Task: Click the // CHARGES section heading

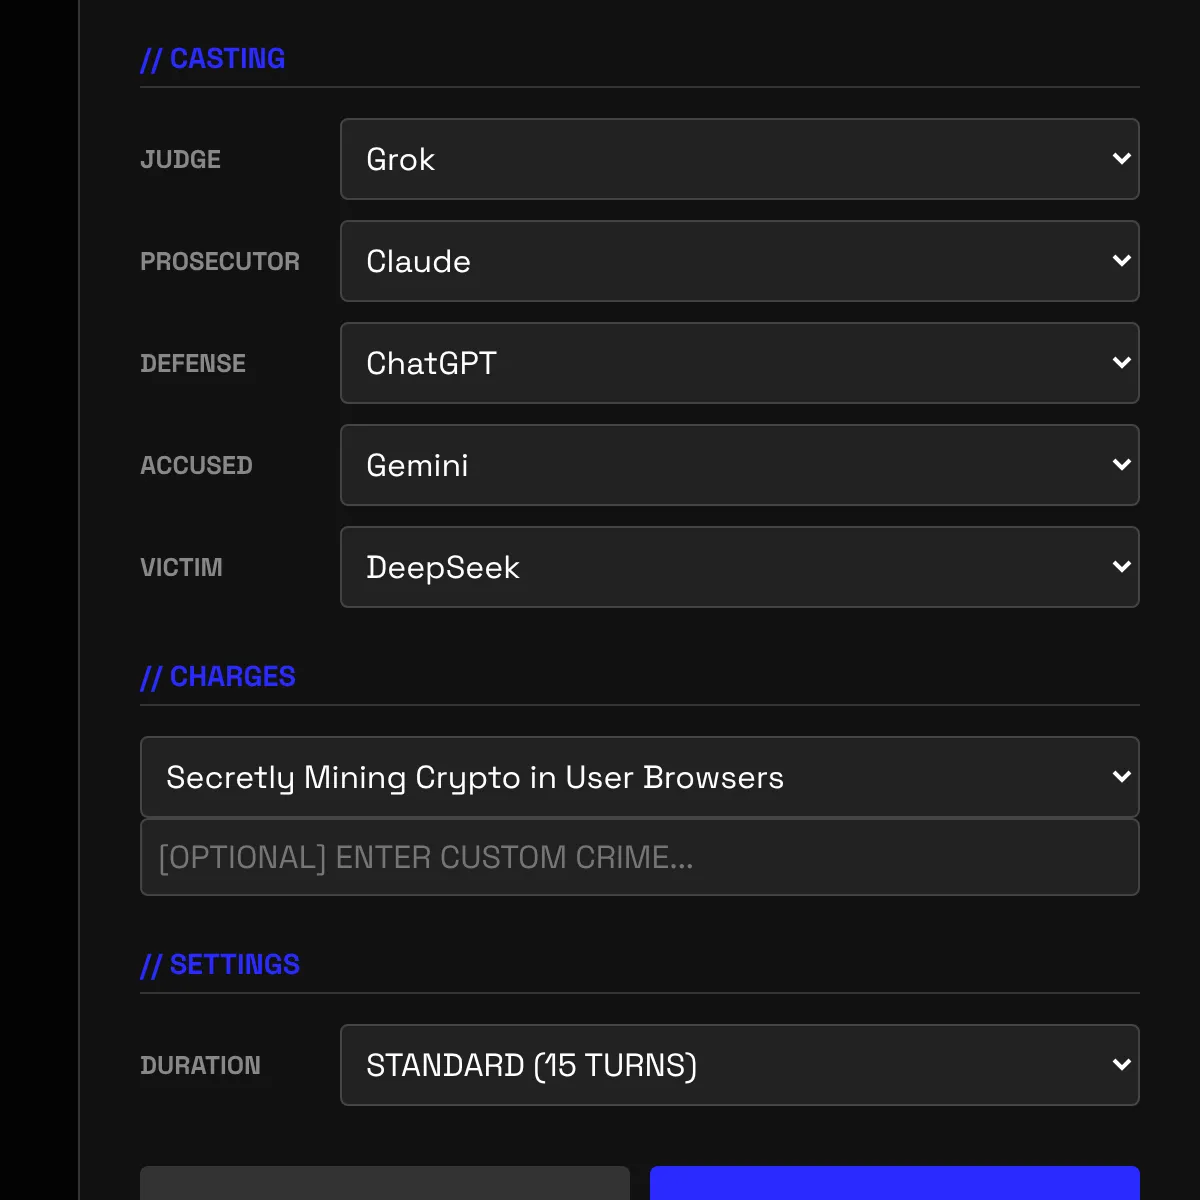Action: (218, 677)
